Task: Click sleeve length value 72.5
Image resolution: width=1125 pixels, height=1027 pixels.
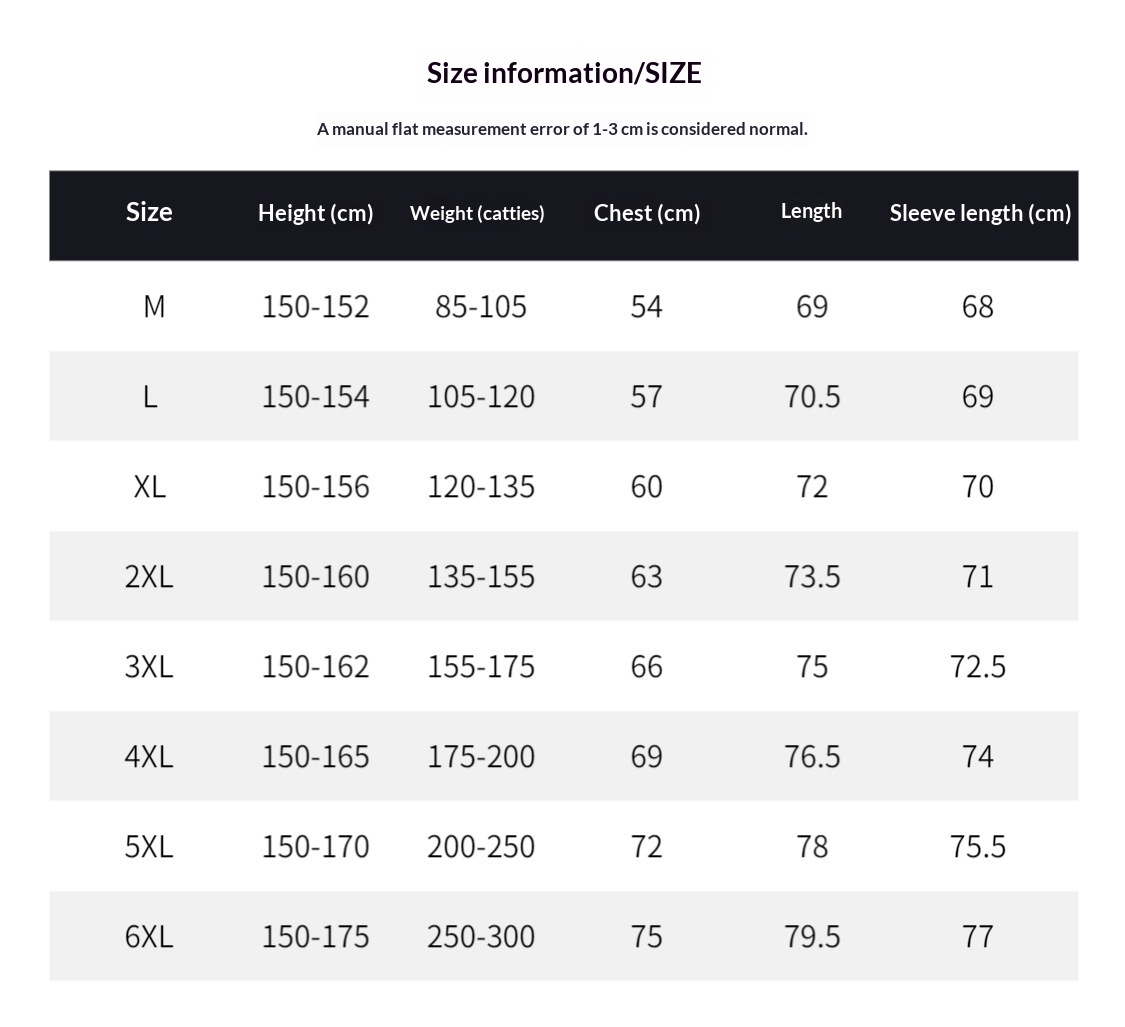Action: tap(978, 667)
